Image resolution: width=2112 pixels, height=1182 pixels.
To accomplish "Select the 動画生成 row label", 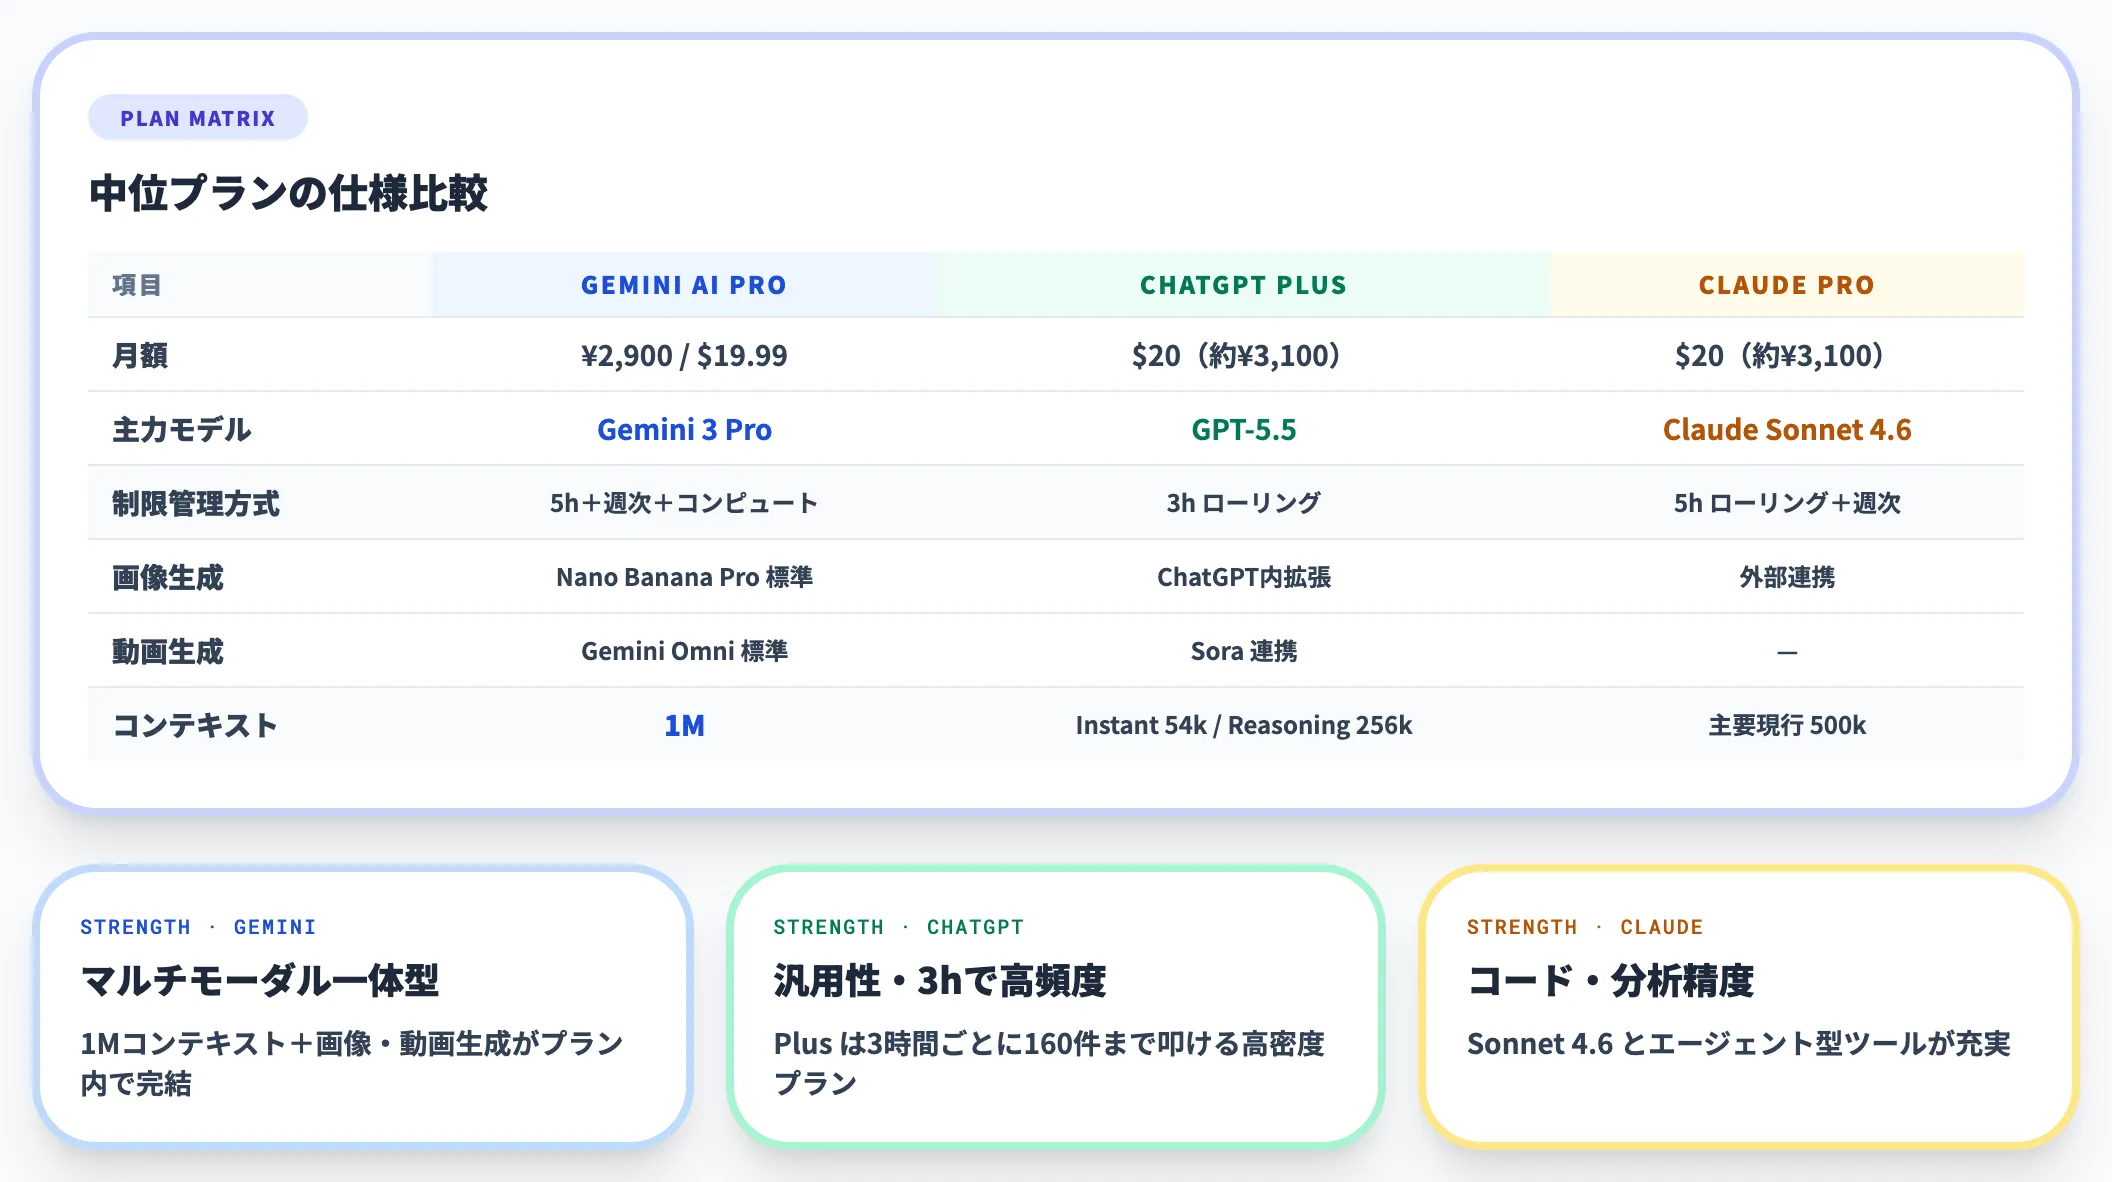I will (168, 651).
